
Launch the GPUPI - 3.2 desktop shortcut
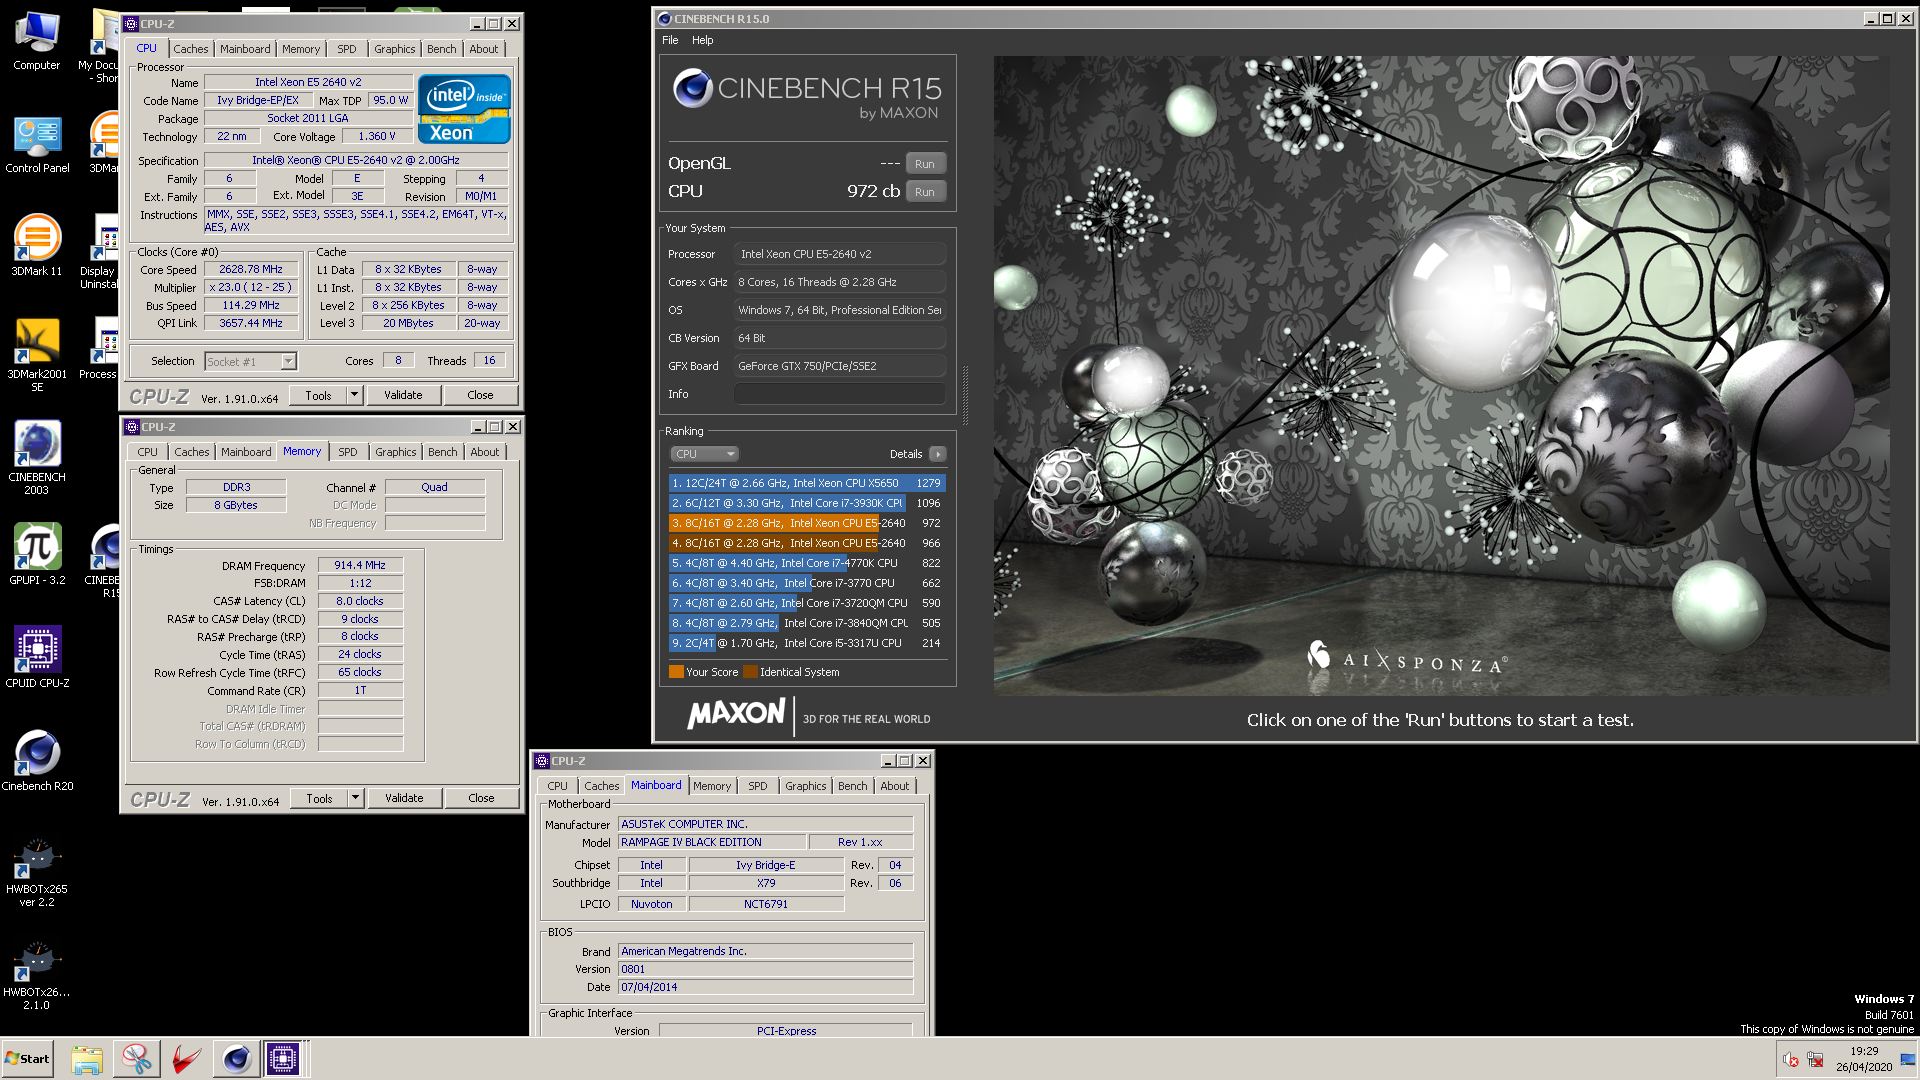point(37,555)
